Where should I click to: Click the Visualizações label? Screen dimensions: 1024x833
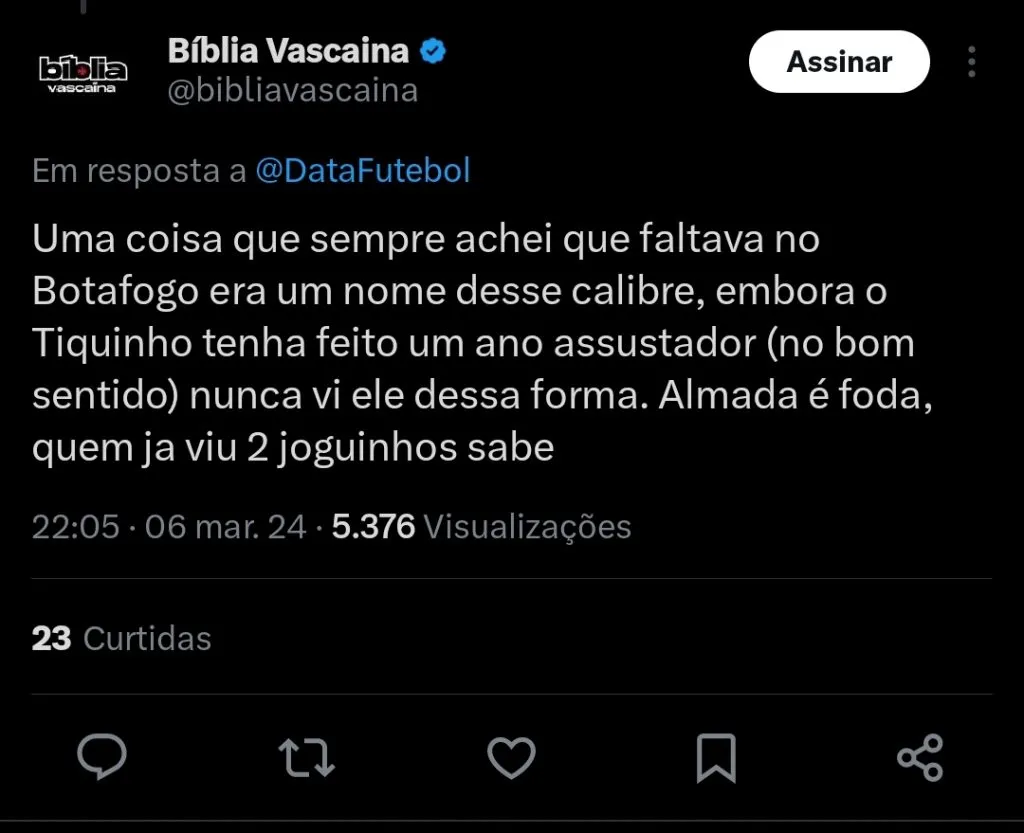pyautogui.click(x=527, y=526)
